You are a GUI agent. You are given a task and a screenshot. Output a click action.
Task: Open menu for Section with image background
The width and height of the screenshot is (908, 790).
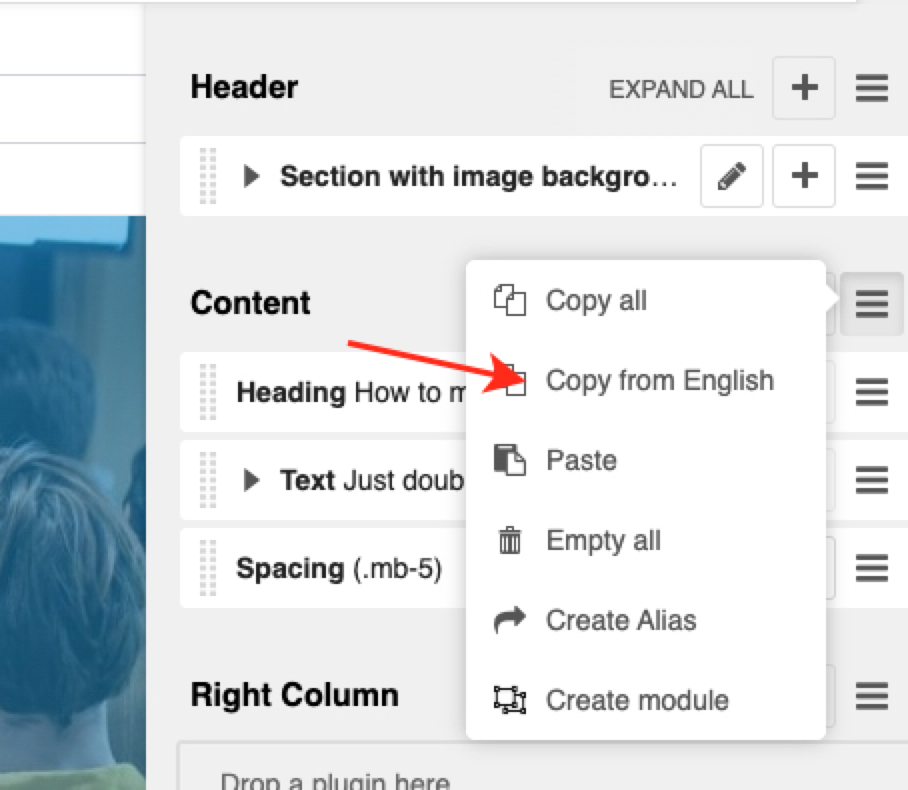click(872, 177)
